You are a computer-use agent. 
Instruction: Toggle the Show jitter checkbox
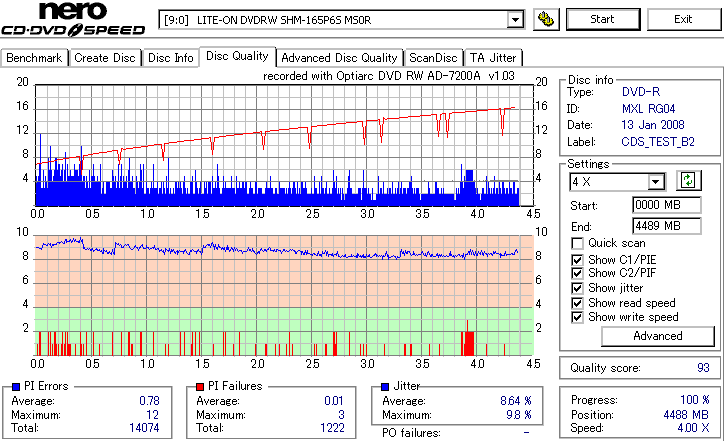[x=577, y=288]
